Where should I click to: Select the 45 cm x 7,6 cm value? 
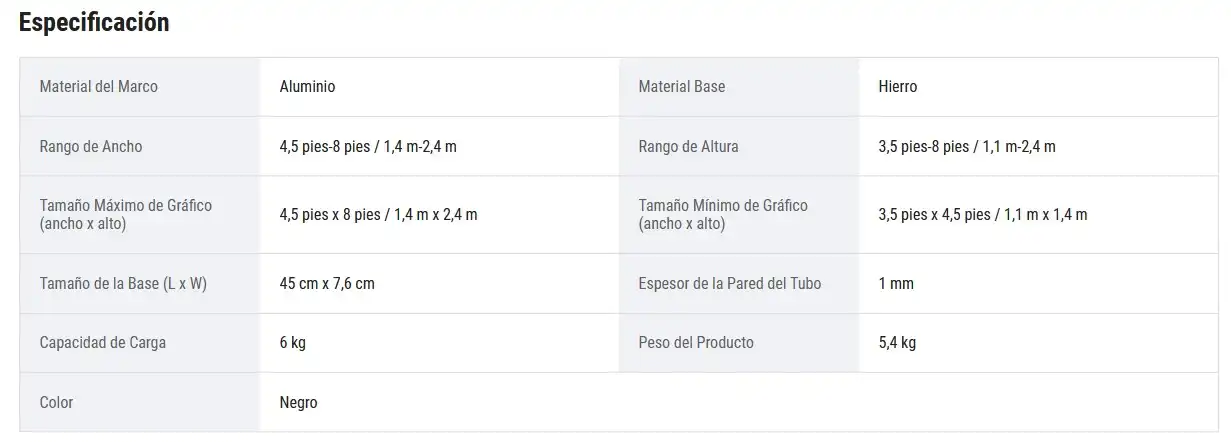(327, 284)
